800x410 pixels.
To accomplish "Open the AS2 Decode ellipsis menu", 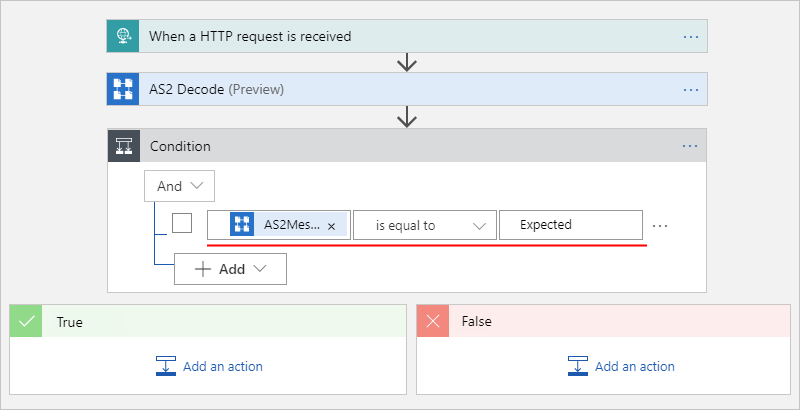I will pos(690,89).
